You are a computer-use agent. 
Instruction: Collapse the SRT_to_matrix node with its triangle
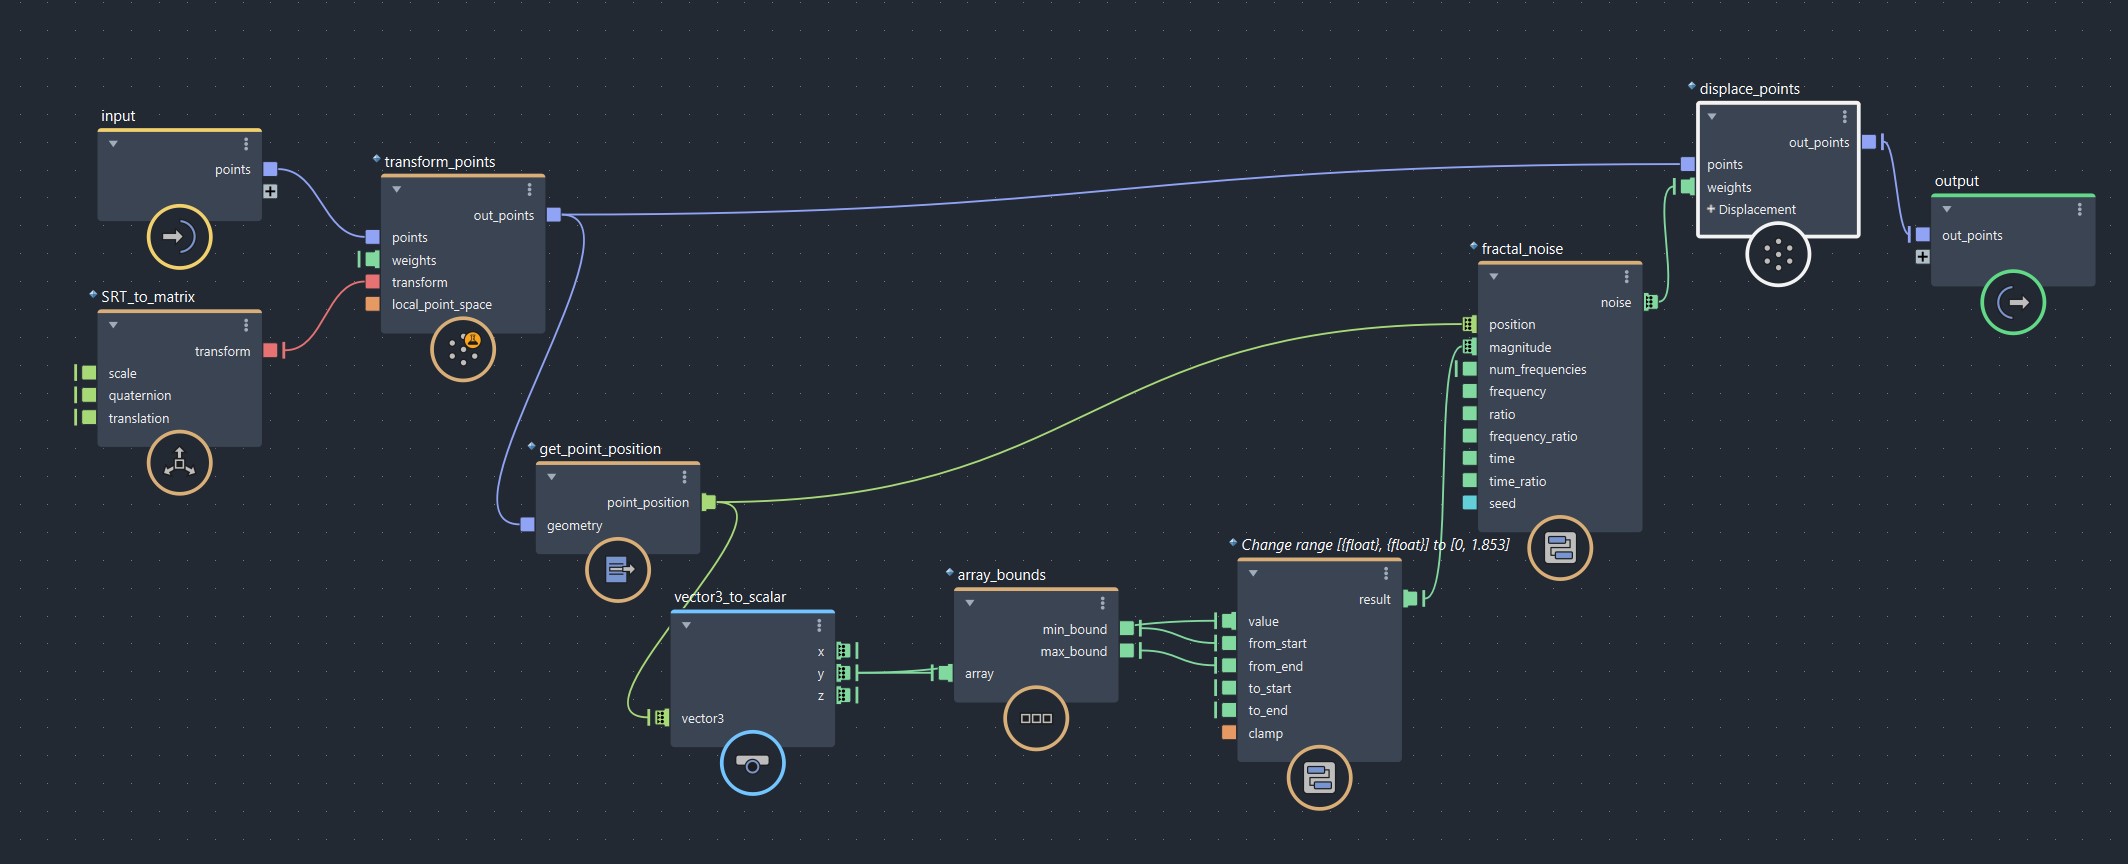[113, 325]
